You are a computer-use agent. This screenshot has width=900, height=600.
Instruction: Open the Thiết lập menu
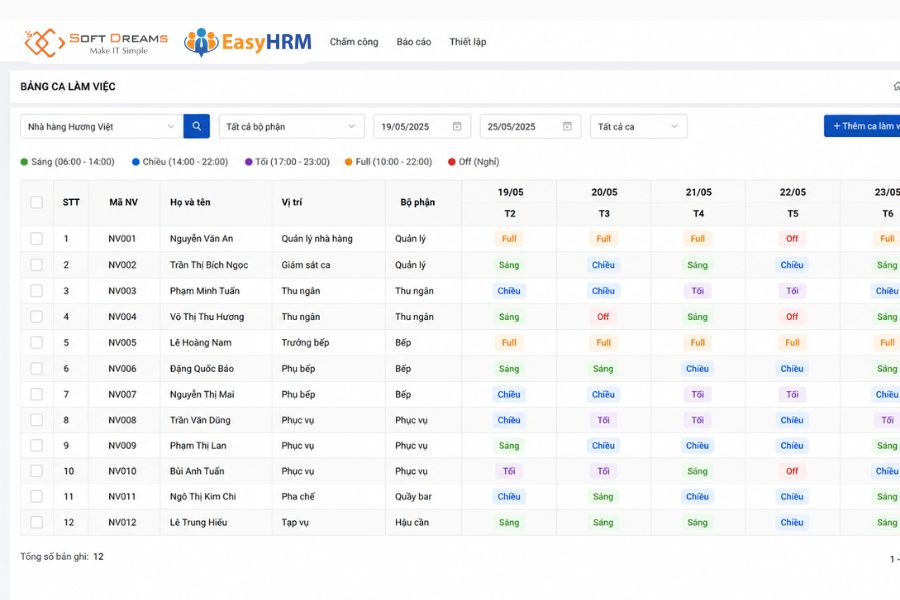pos(467,42)
